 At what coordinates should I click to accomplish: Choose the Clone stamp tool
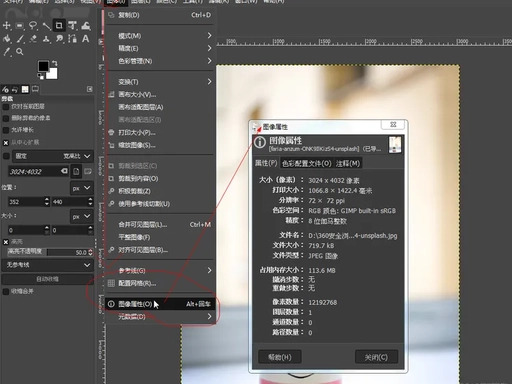[46, 39]
